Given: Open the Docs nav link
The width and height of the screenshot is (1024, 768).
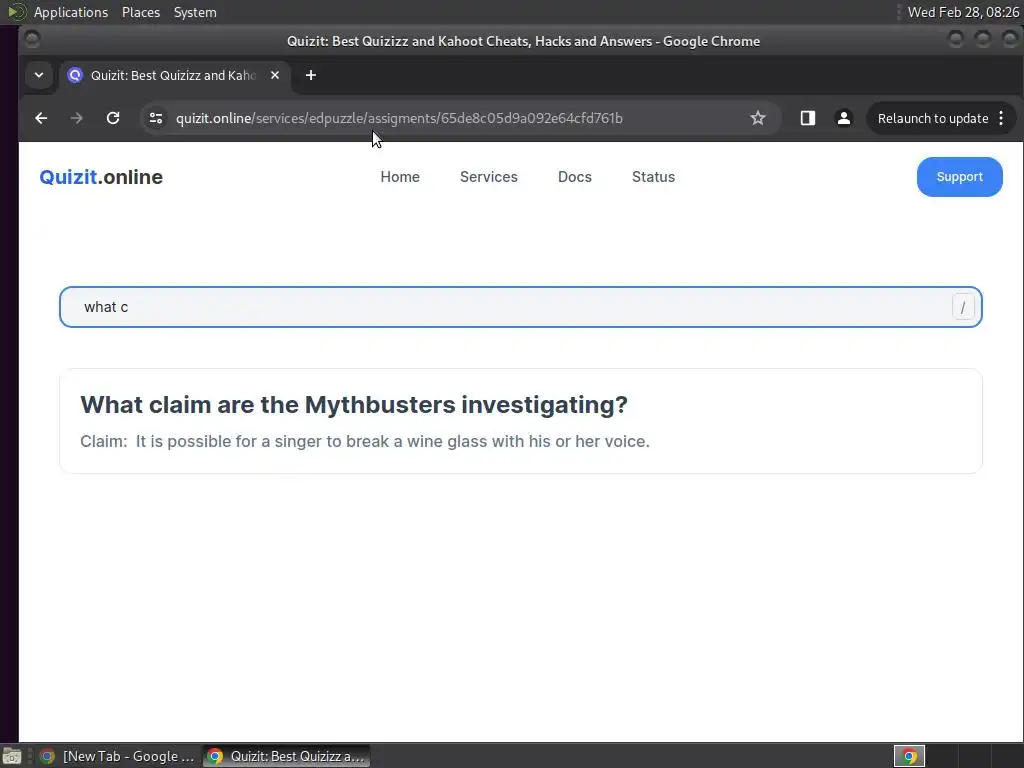Looking at the screenshot, I should 575,177.
